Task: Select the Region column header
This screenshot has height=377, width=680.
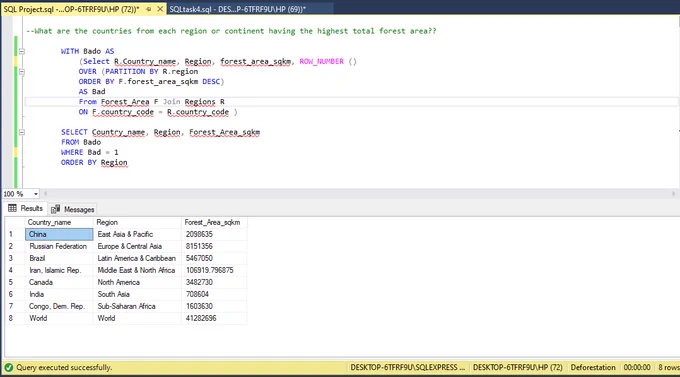Action: click(137, 222)
